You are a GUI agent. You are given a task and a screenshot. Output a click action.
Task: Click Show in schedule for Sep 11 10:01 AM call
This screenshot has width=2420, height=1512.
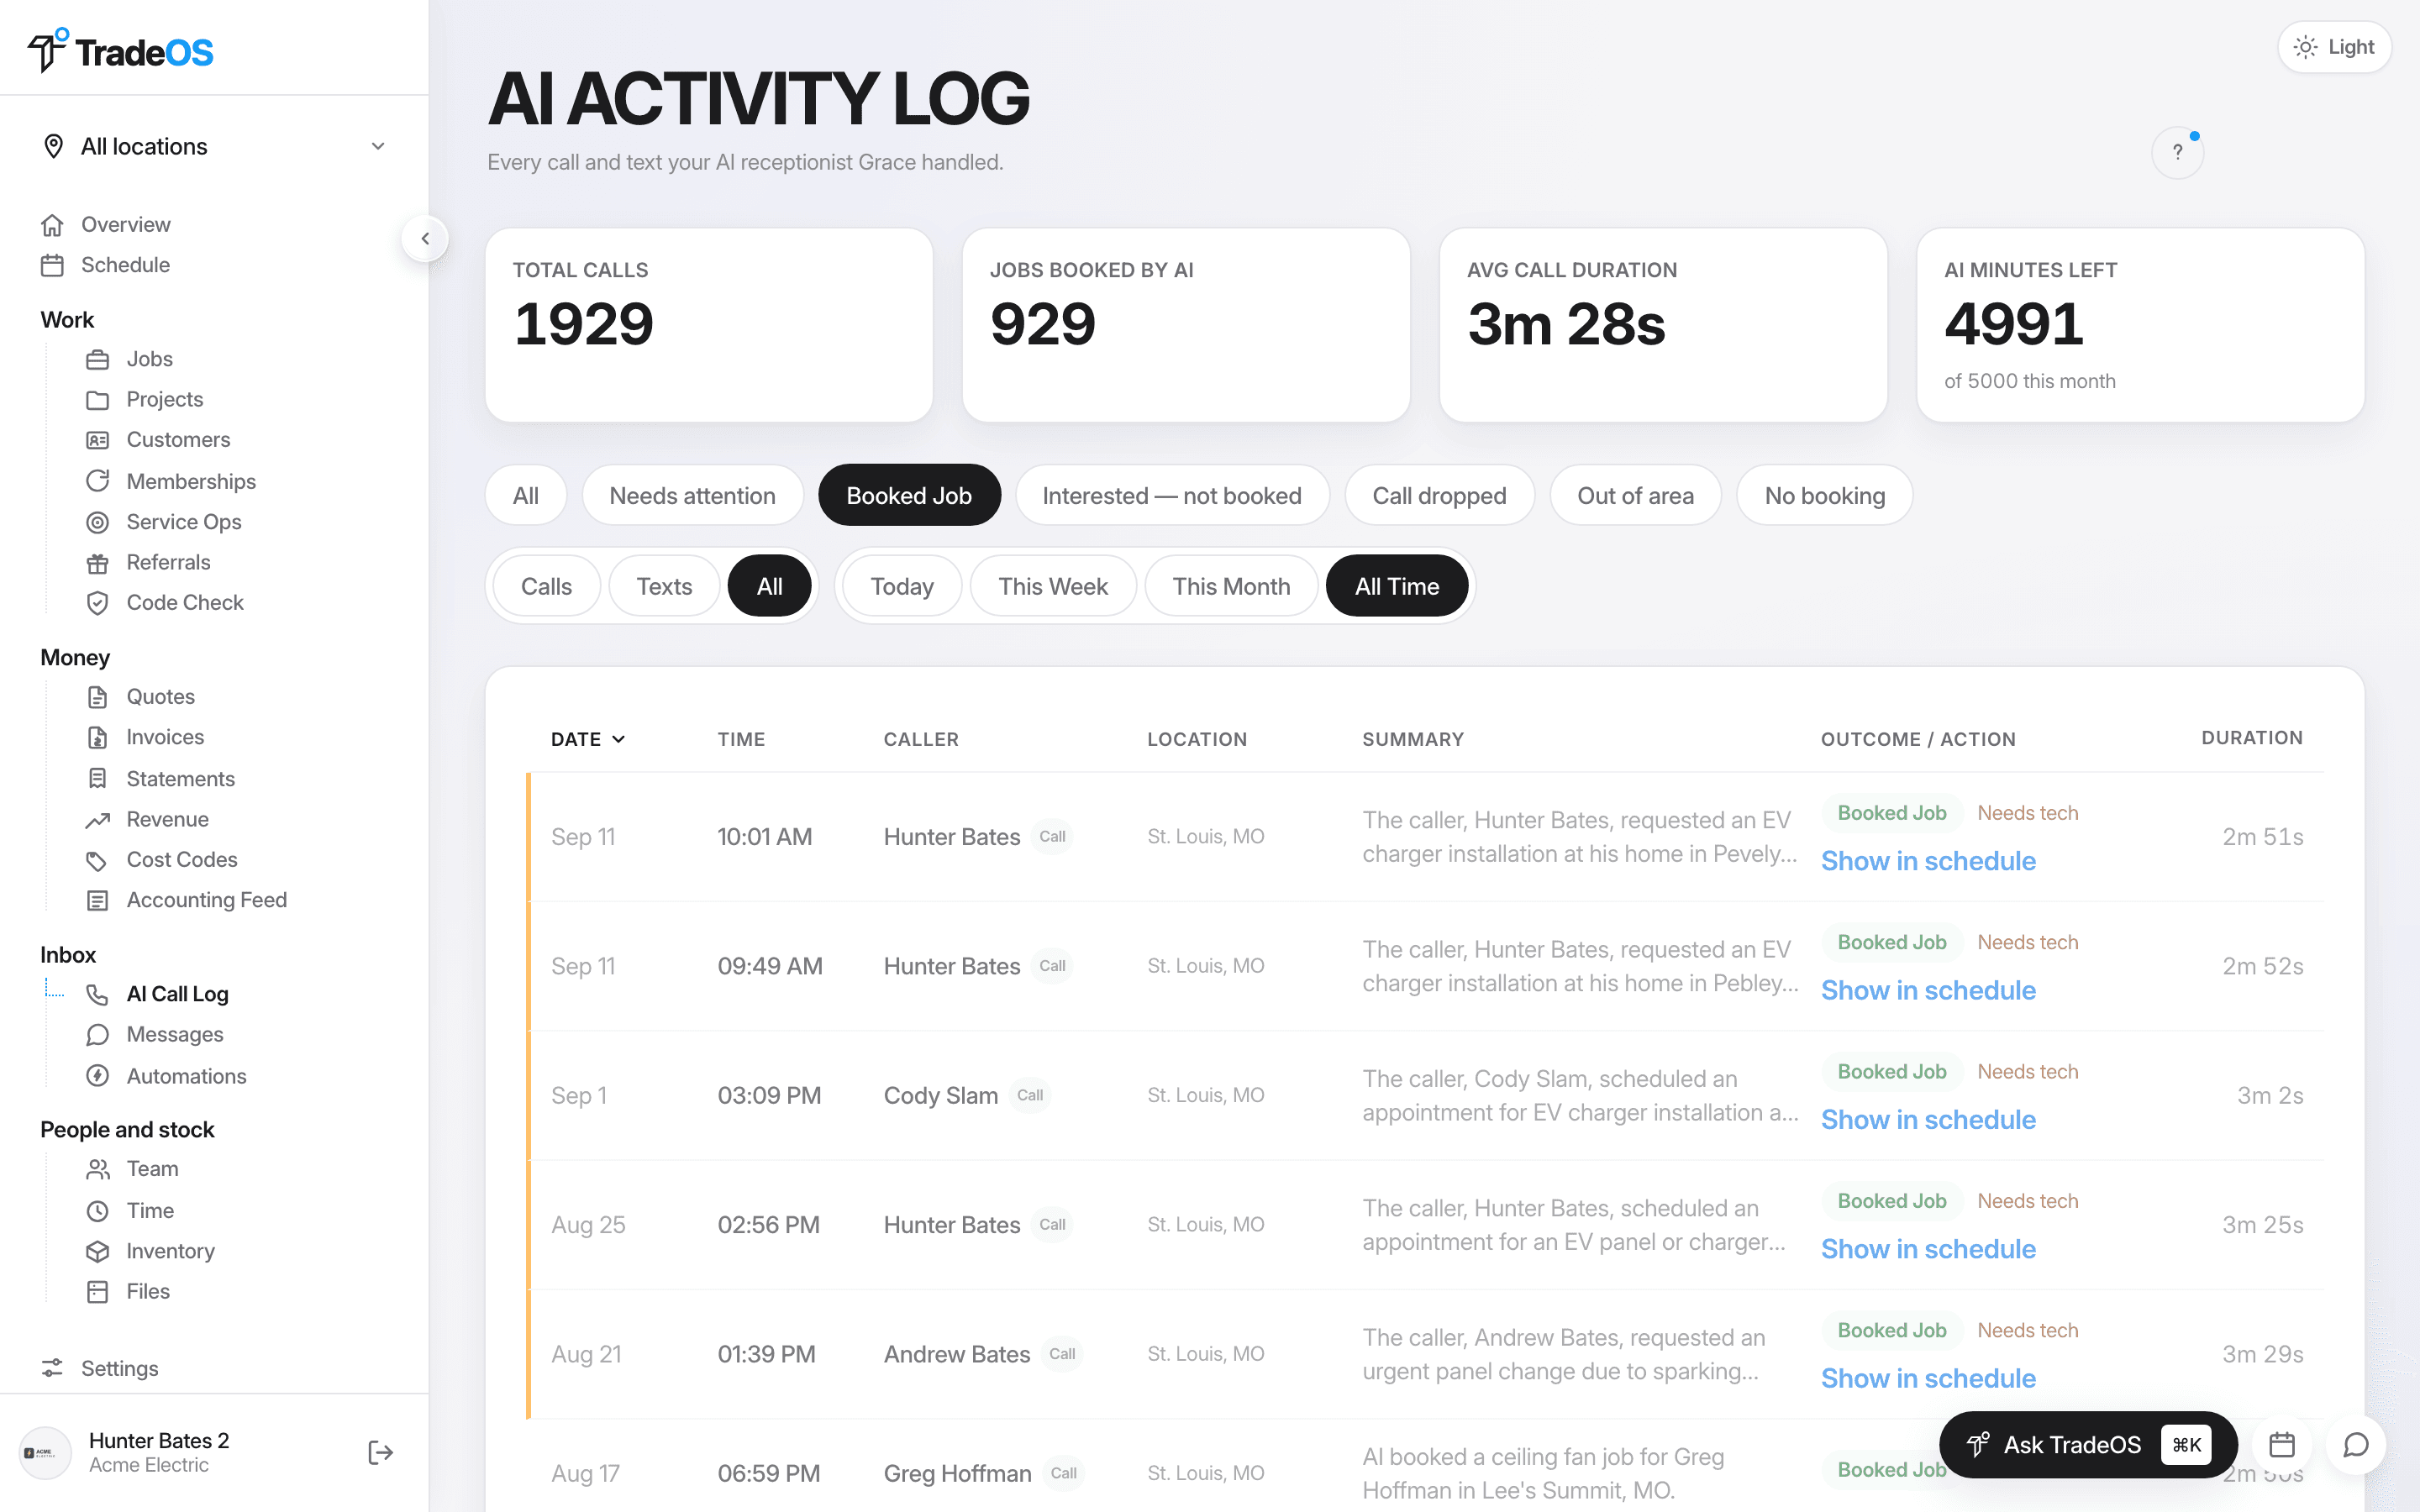click(x=1928, y=861)
